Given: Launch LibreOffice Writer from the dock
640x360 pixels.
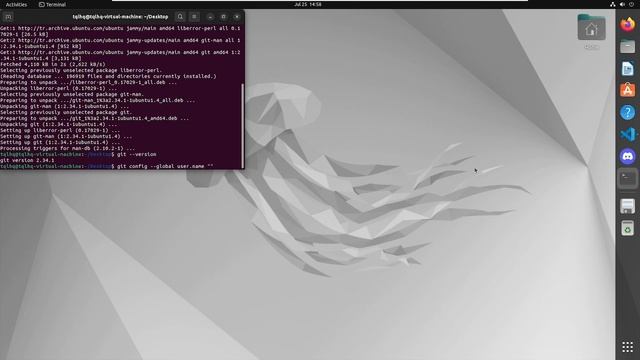Looking at the screenshot, I should tap(628, 68).
